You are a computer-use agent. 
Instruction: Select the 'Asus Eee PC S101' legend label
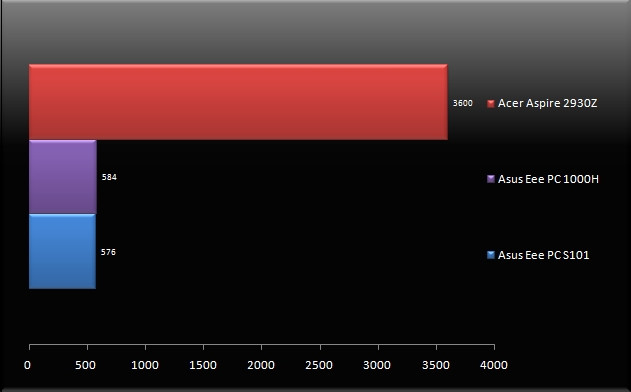(543, 255)
